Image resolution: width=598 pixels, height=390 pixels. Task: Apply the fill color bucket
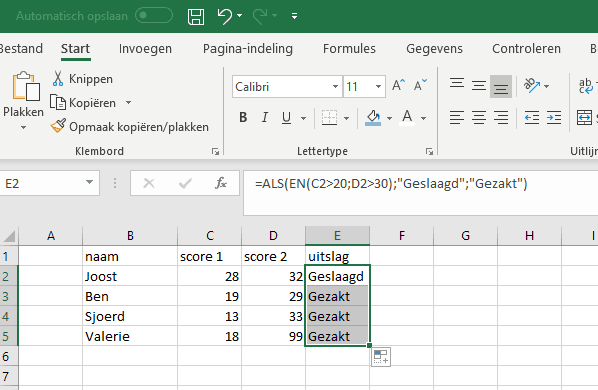point(373,118)
